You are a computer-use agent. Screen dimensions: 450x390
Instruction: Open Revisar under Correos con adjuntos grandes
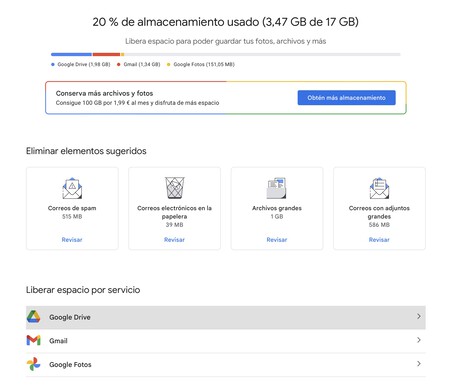click(379, 240)
